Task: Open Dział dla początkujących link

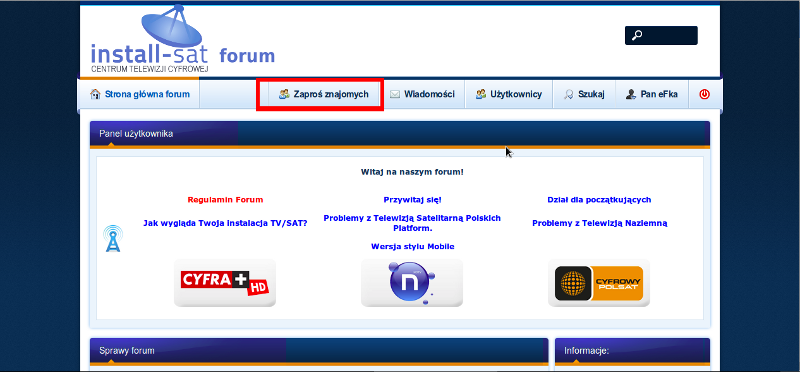Action: coord(599,200)
